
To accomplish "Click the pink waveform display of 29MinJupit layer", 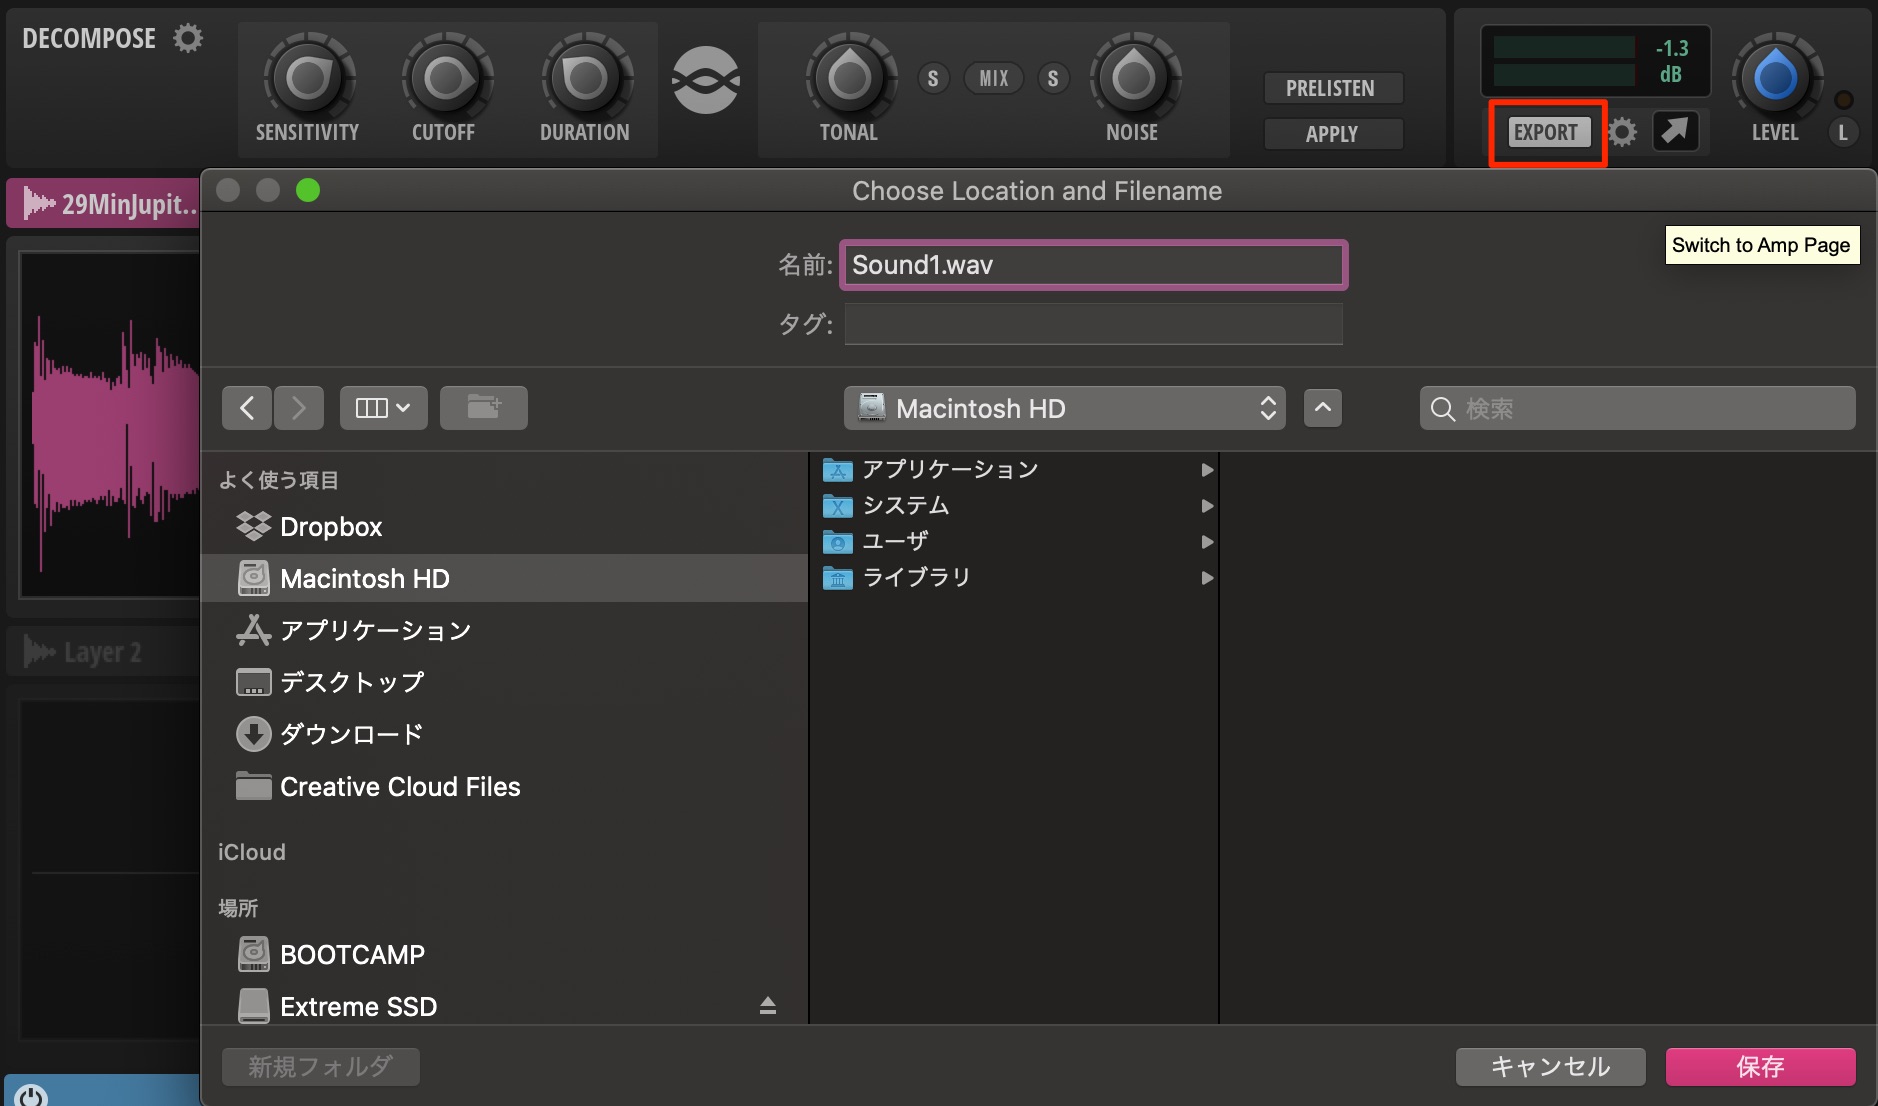I will point(112,425).
